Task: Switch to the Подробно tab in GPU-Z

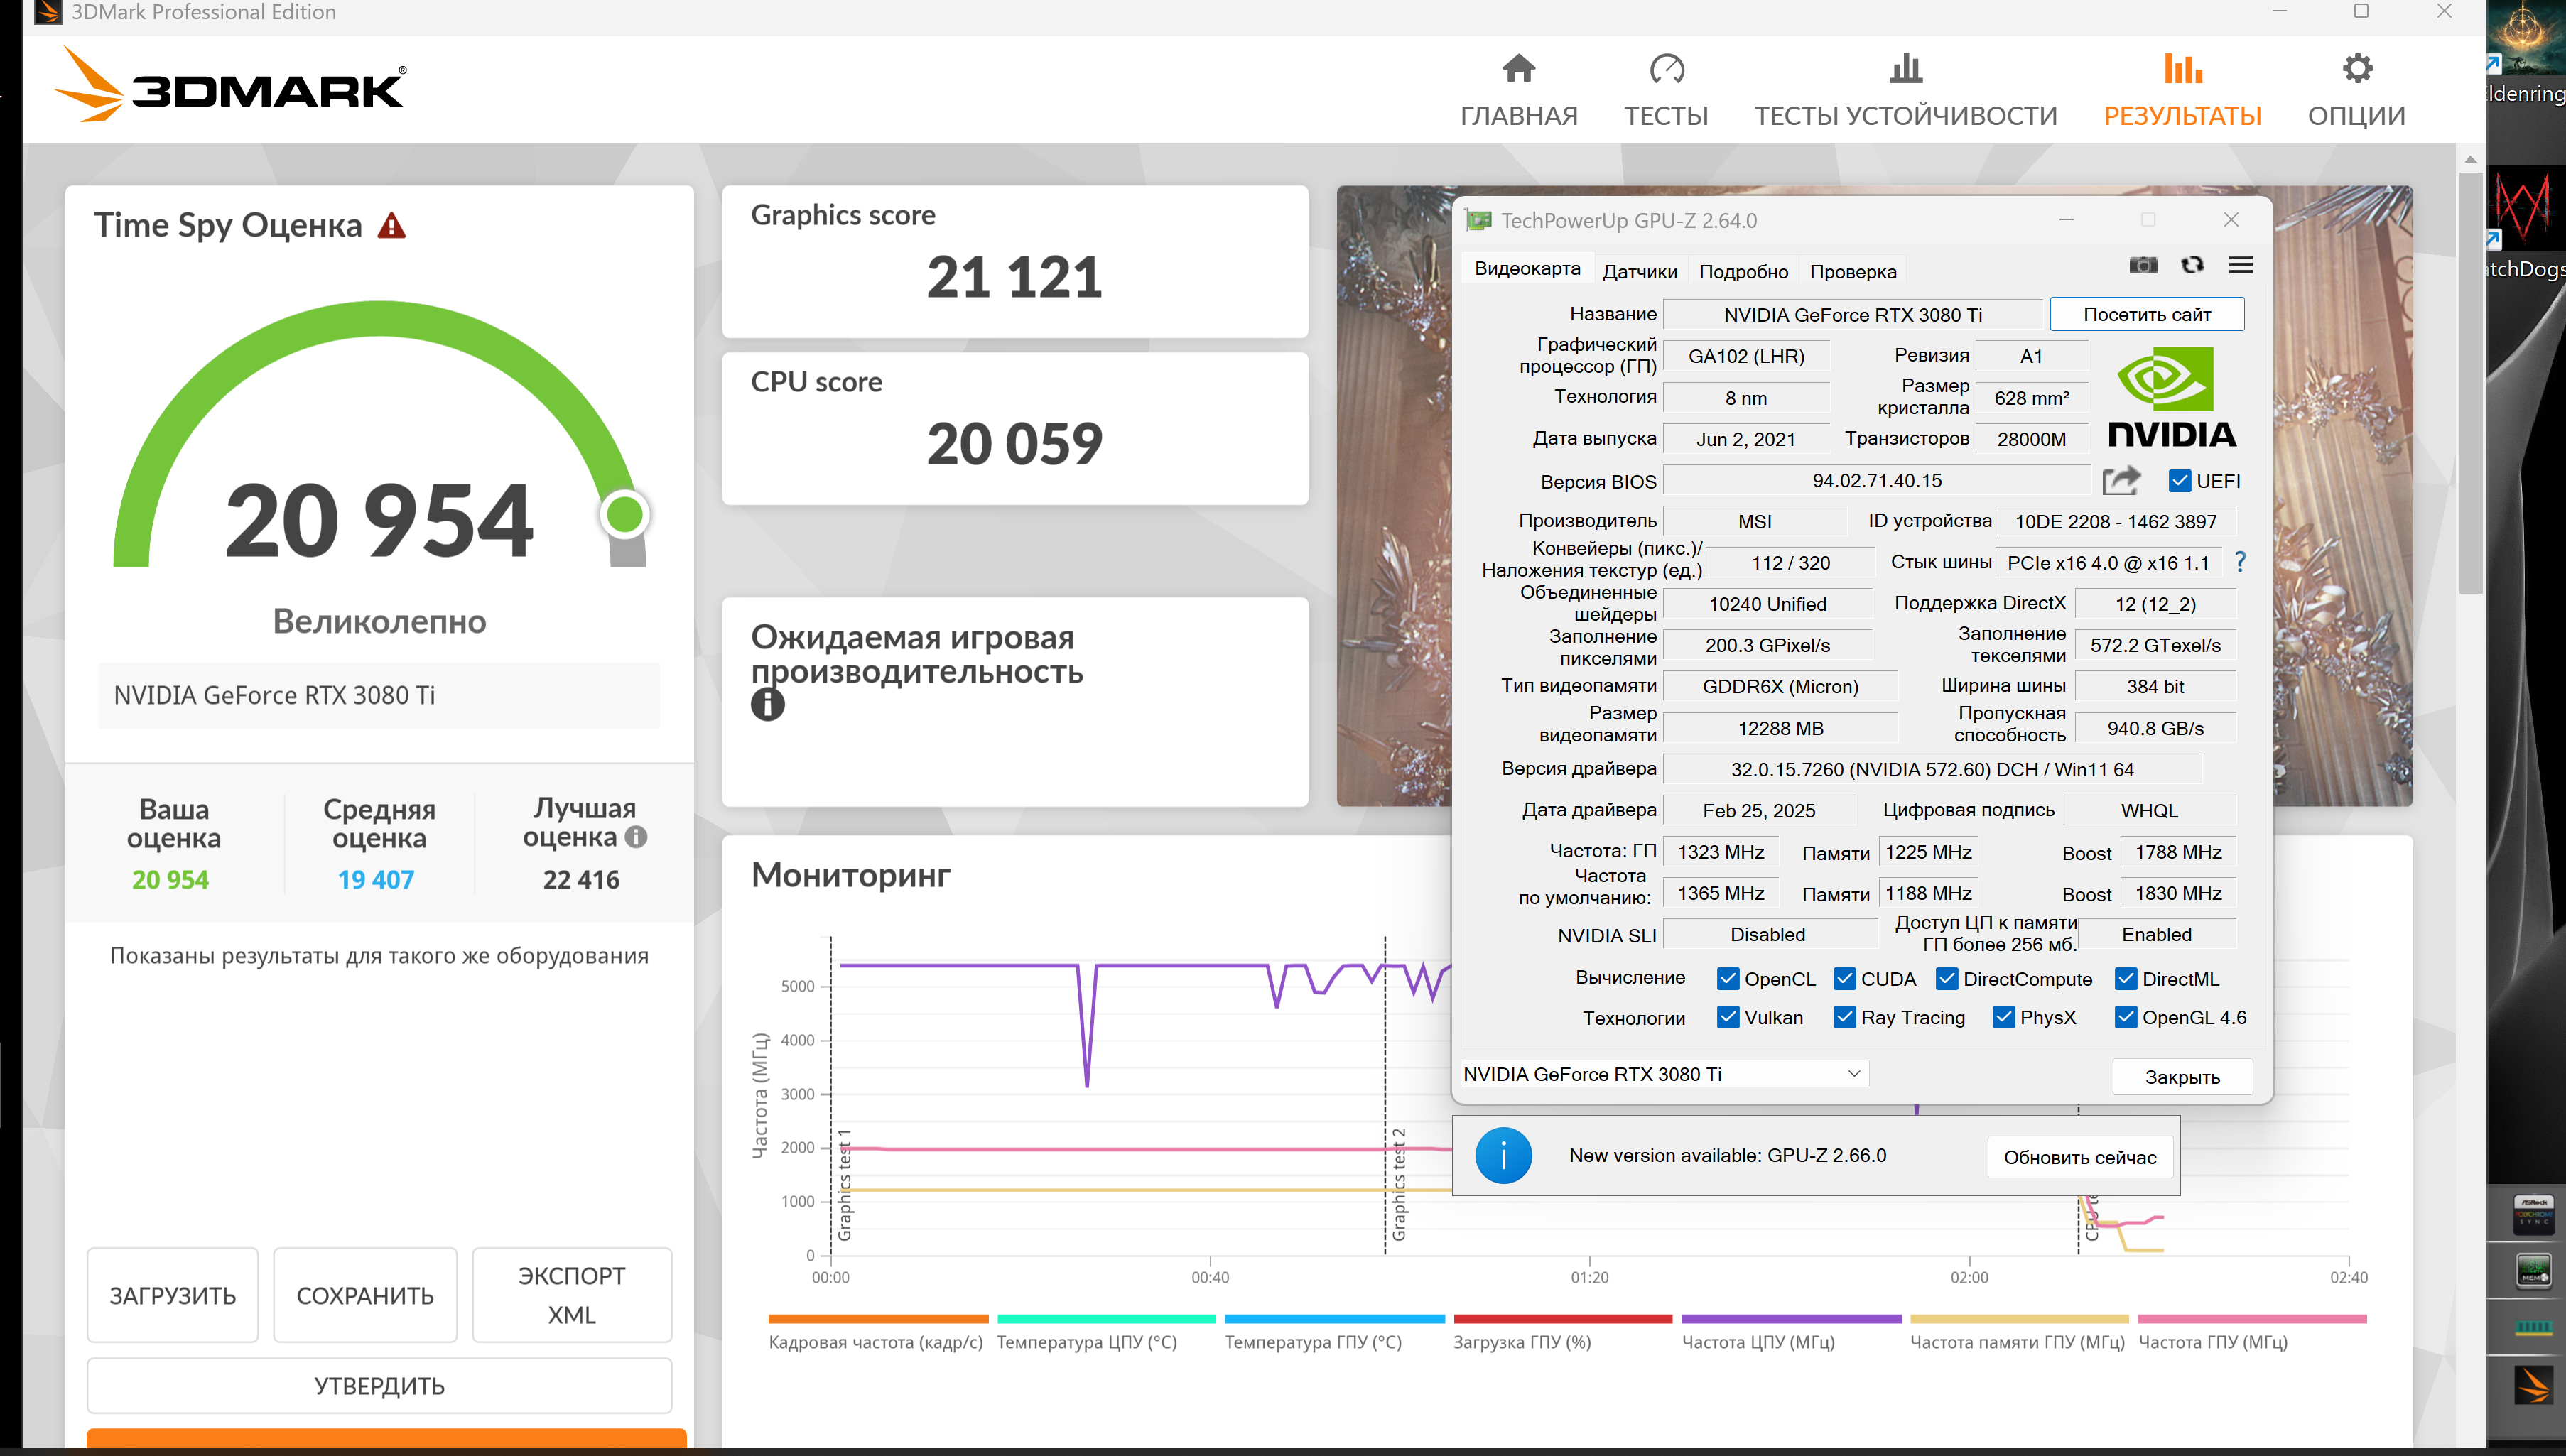Action: click(x=1743, y=272)
